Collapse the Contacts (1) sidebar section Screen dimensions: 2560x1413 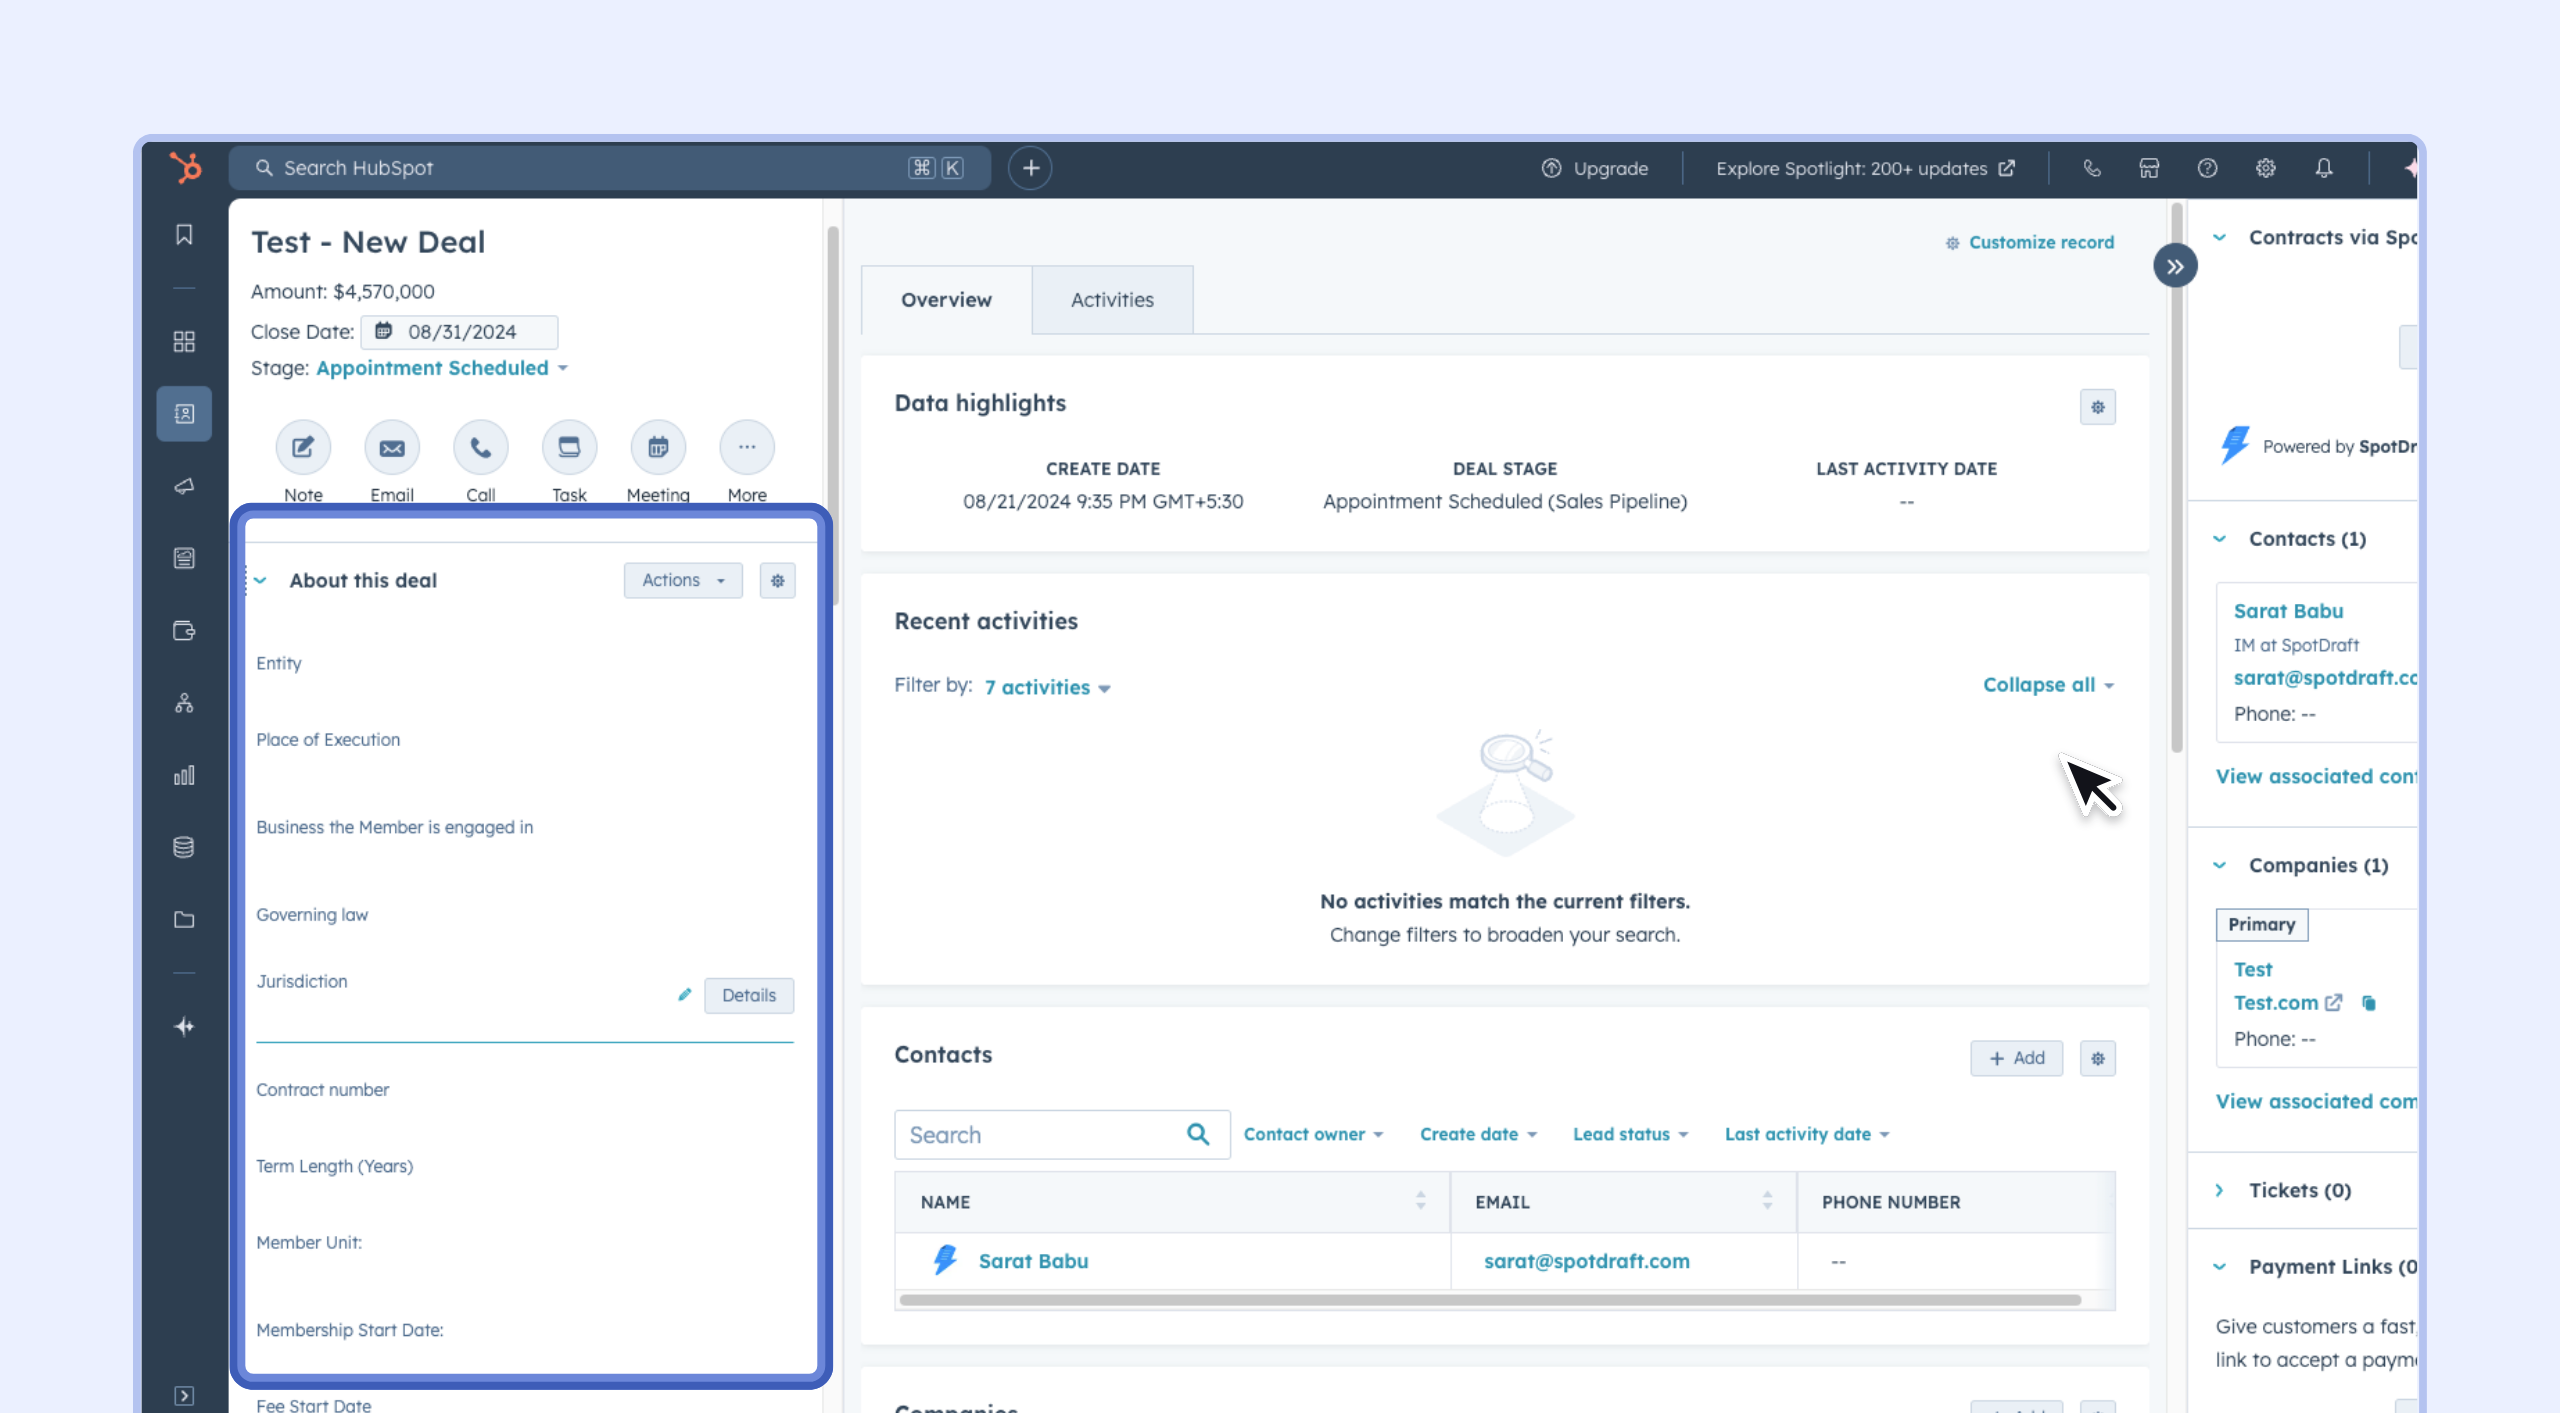click(2220, 539)
